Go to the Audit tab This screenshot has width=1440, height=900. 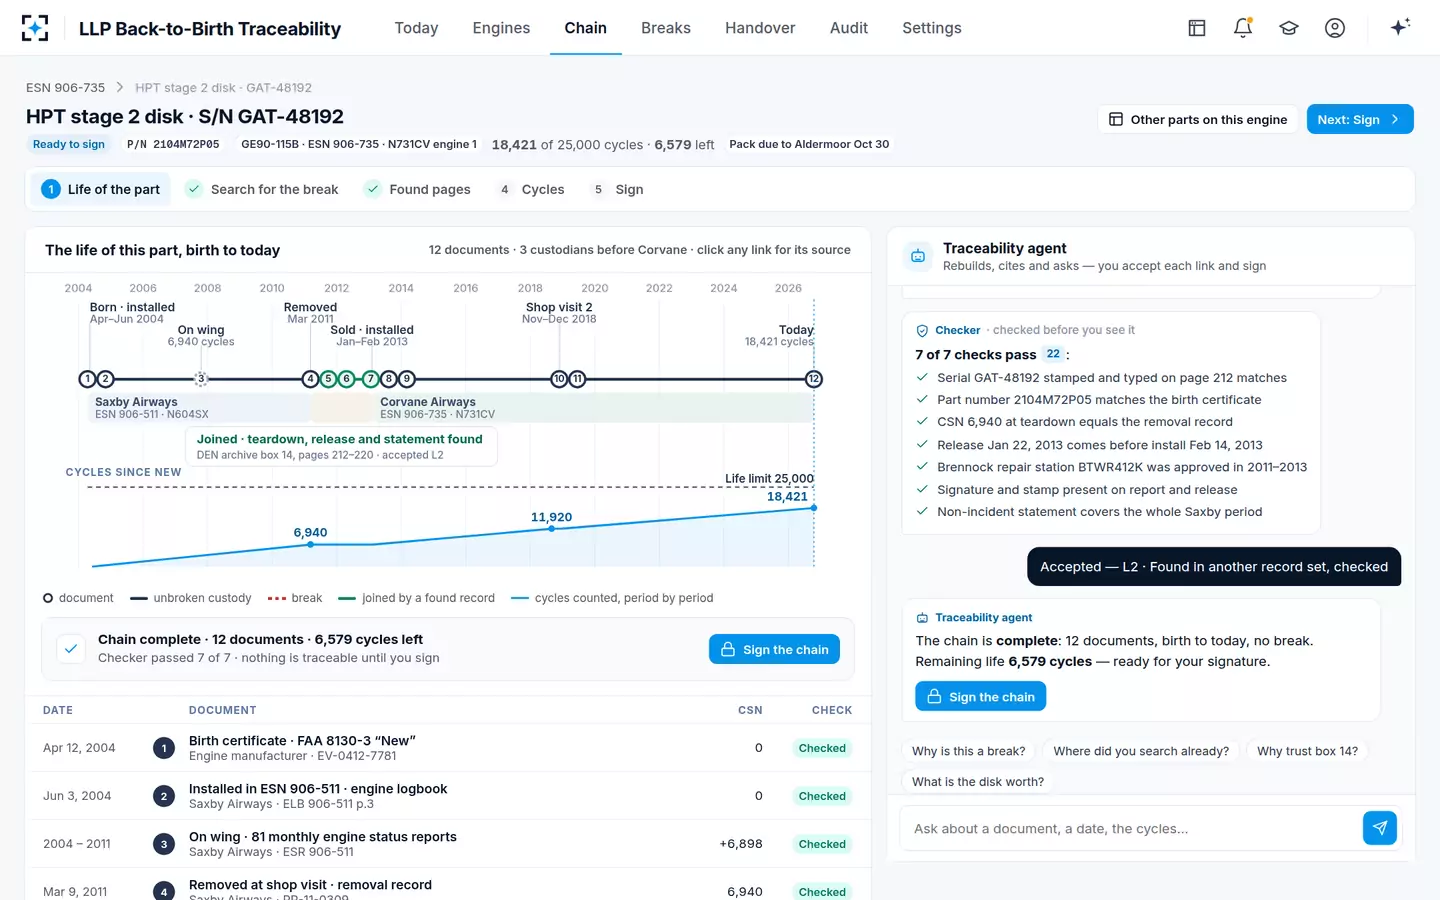849,28
